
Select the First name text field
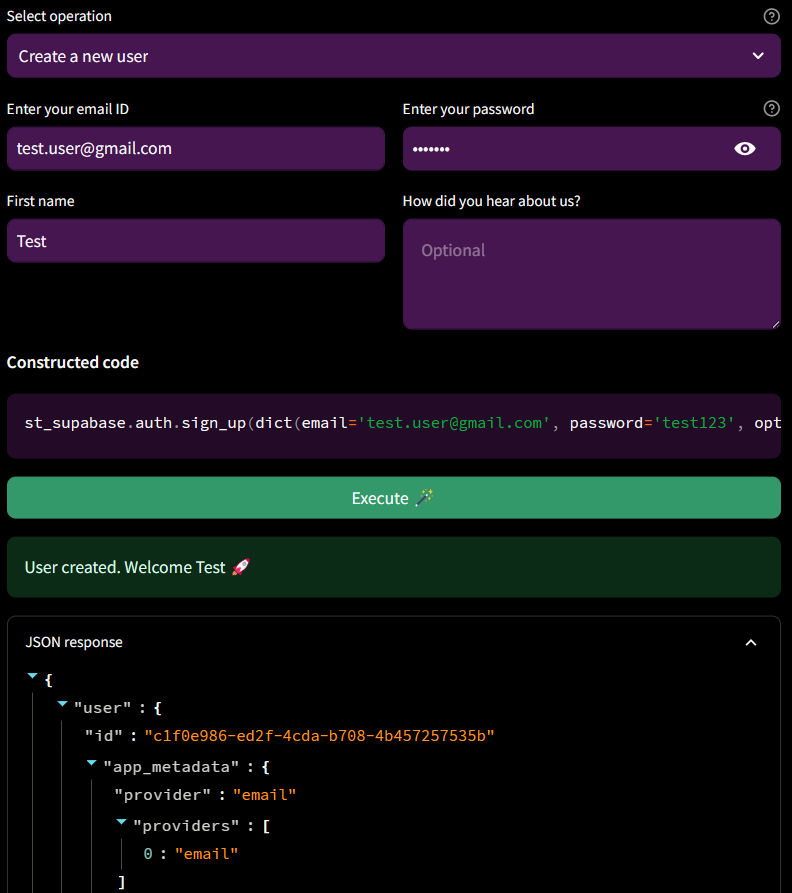coord(196,240)
